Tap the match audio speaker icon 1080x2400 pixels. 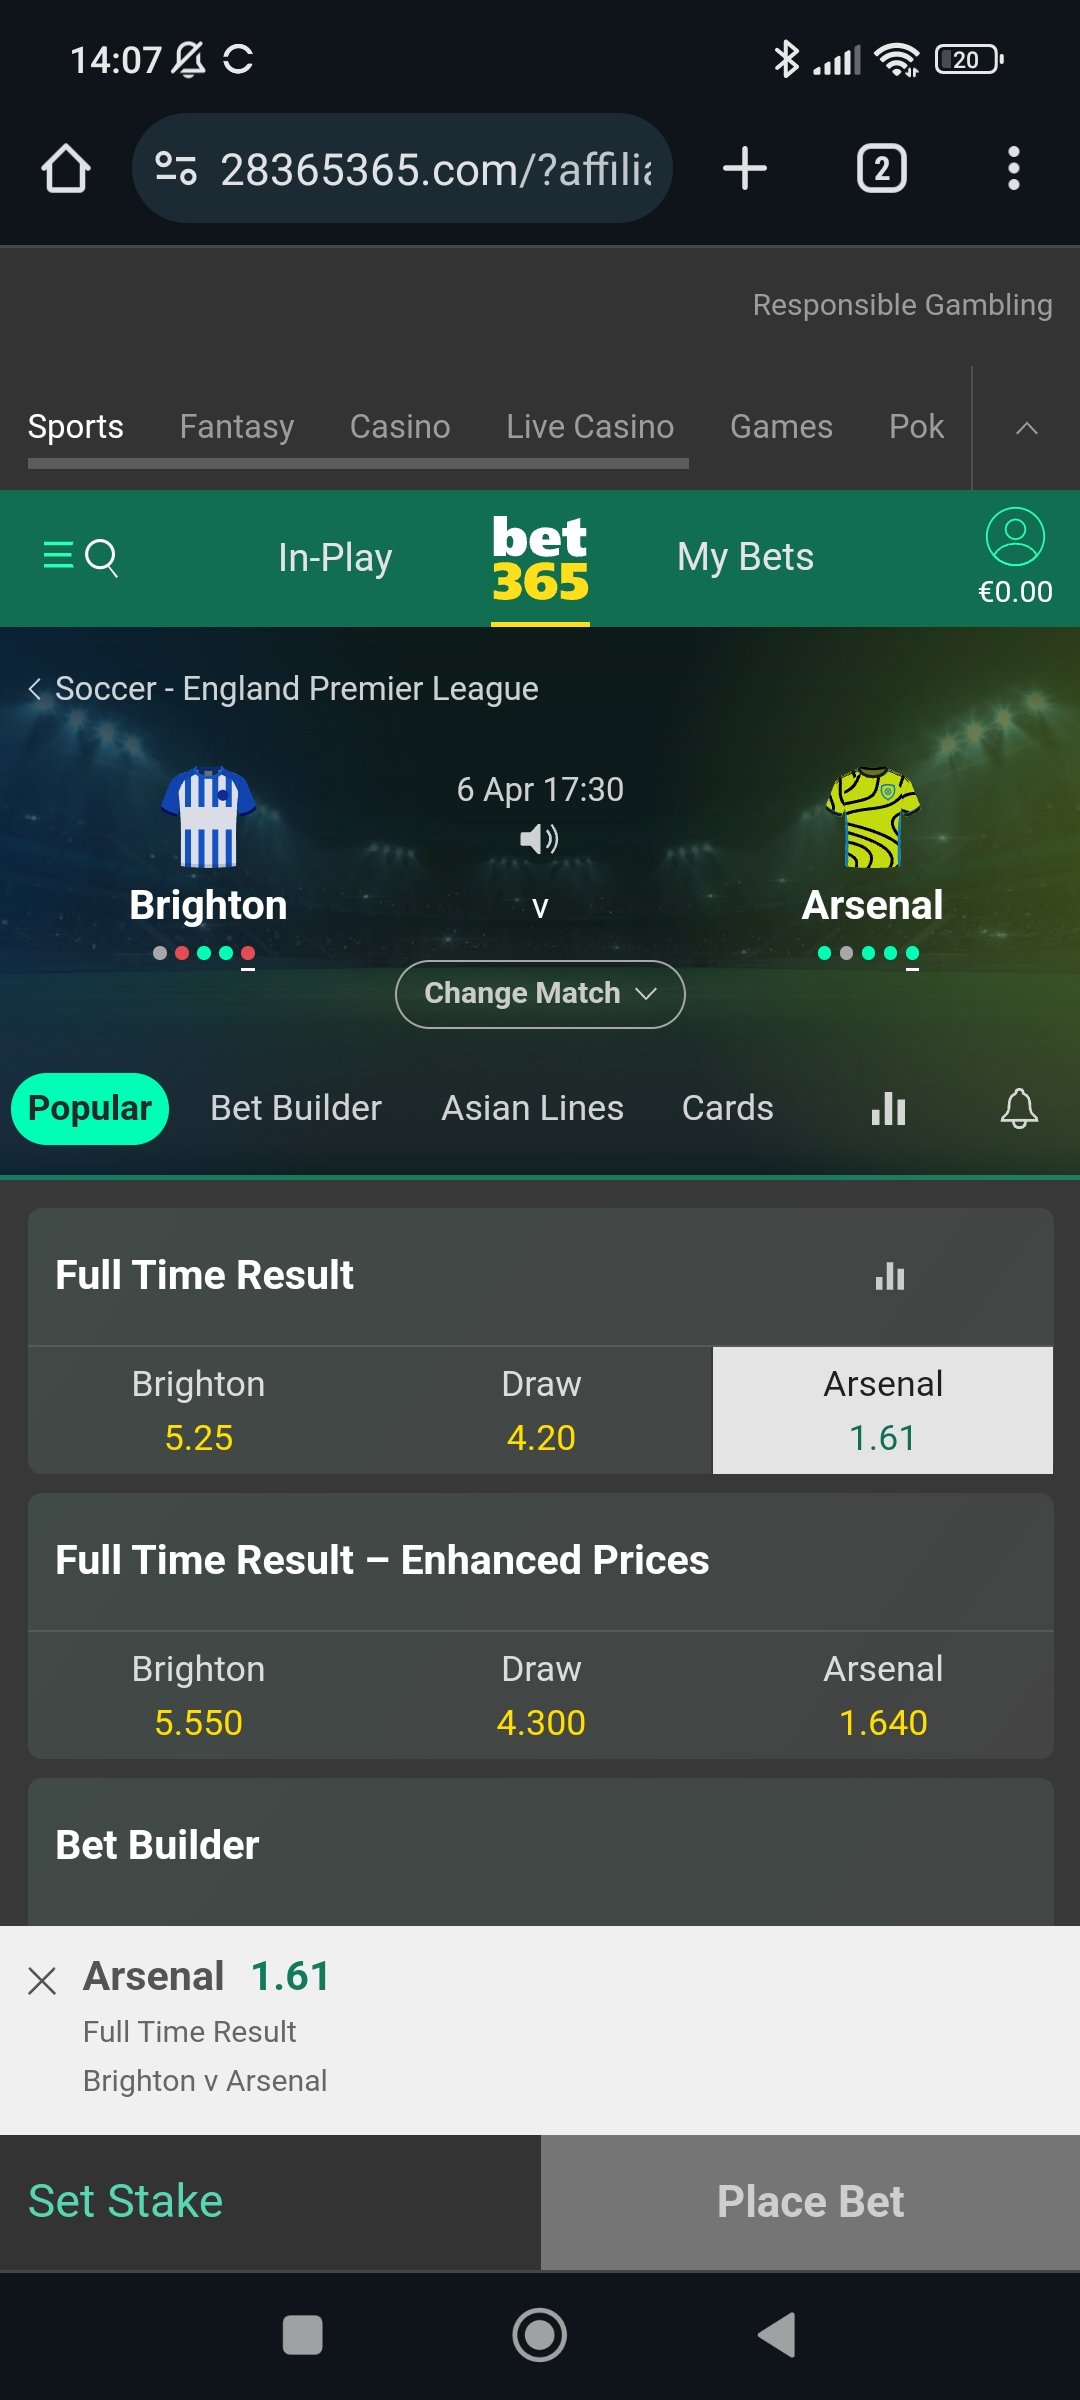coord(539,838)
